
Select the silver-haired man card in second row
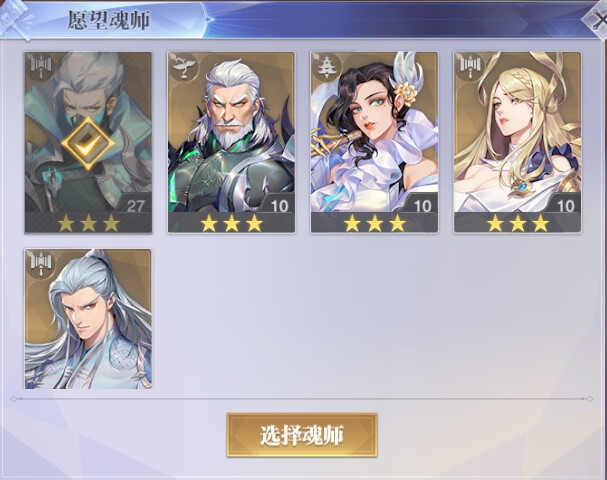[x=88, y=319]
